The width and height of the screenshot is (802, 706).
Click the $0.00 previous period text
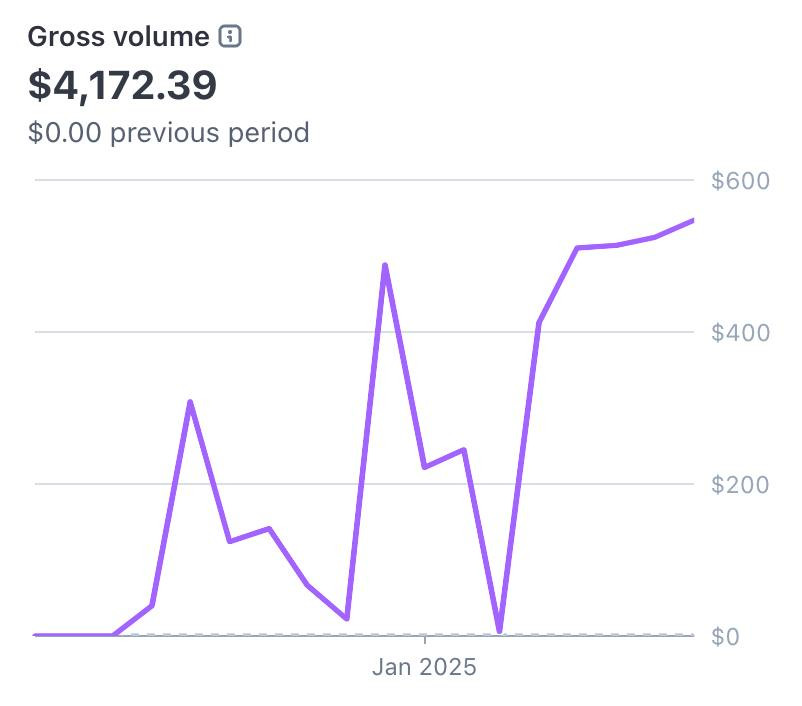pos(168,132)
